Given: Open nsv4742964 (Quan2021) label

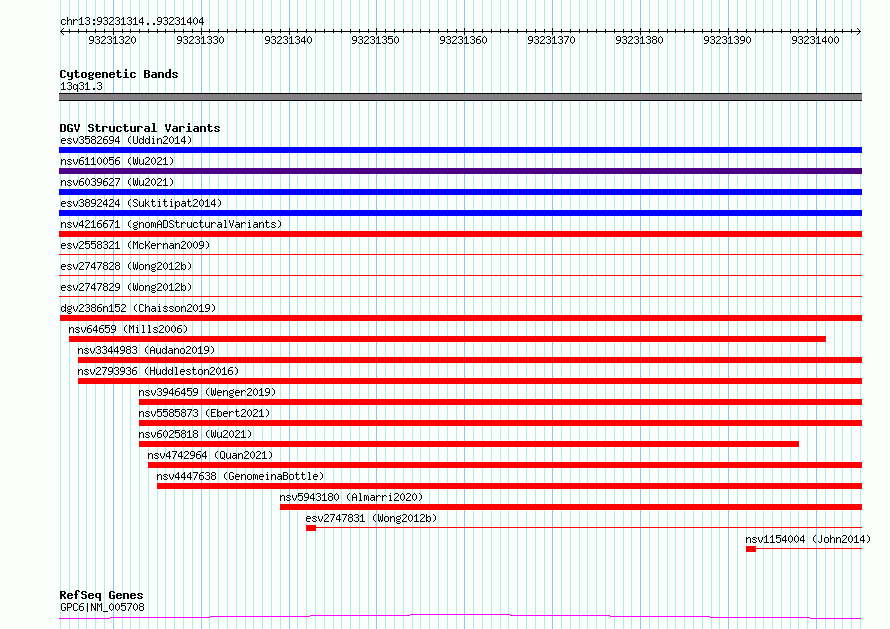Looking at the screenshot, I should tap(210, 455).
